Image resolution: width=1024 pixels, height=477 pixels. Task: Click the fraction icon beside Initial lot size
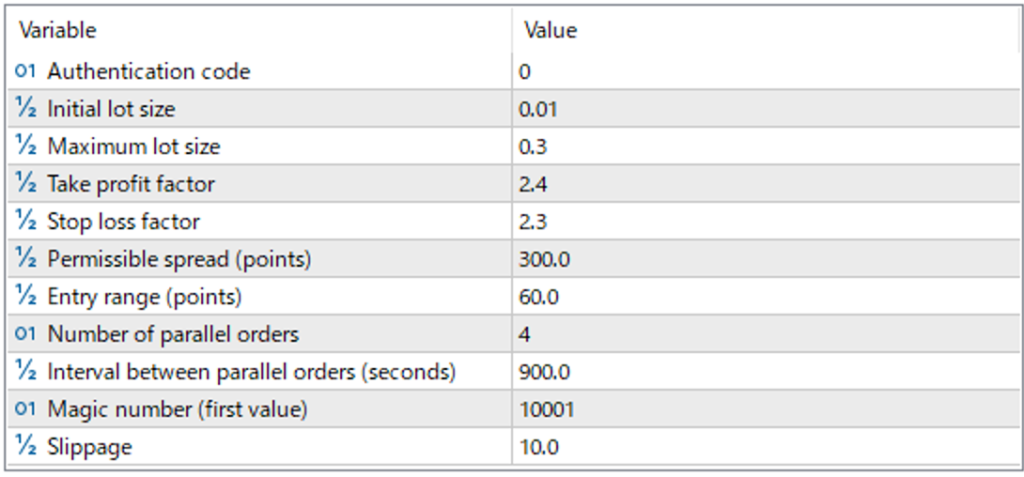[26, 109]
